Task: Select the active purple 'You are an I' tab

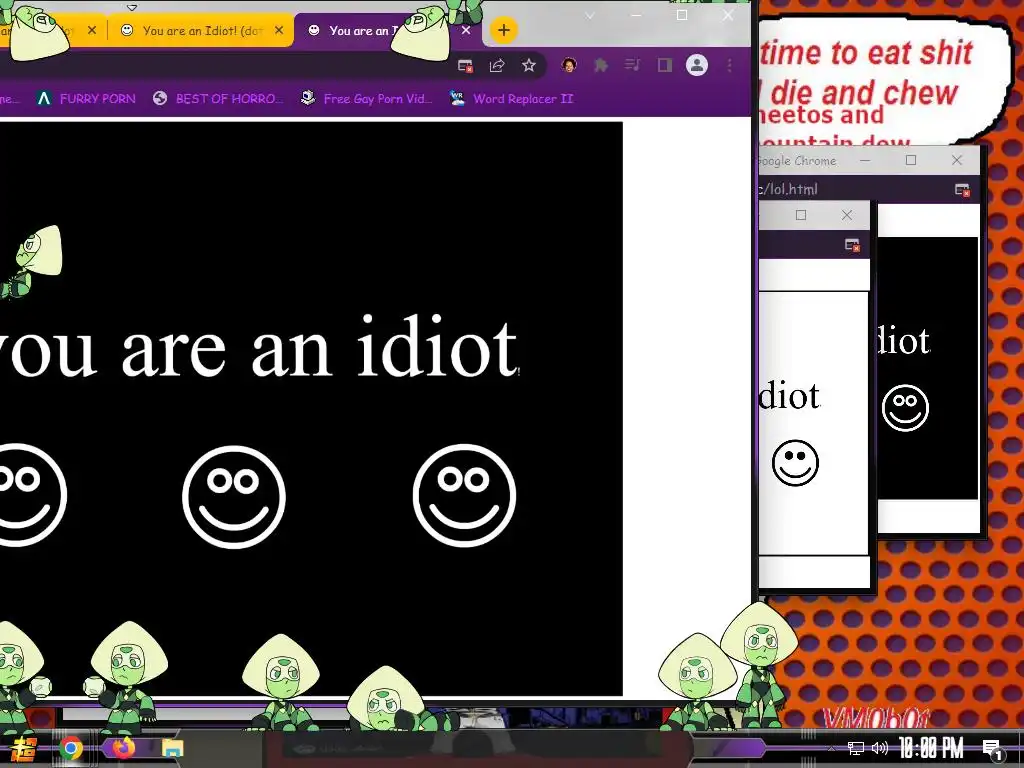Action: point(387,31)
